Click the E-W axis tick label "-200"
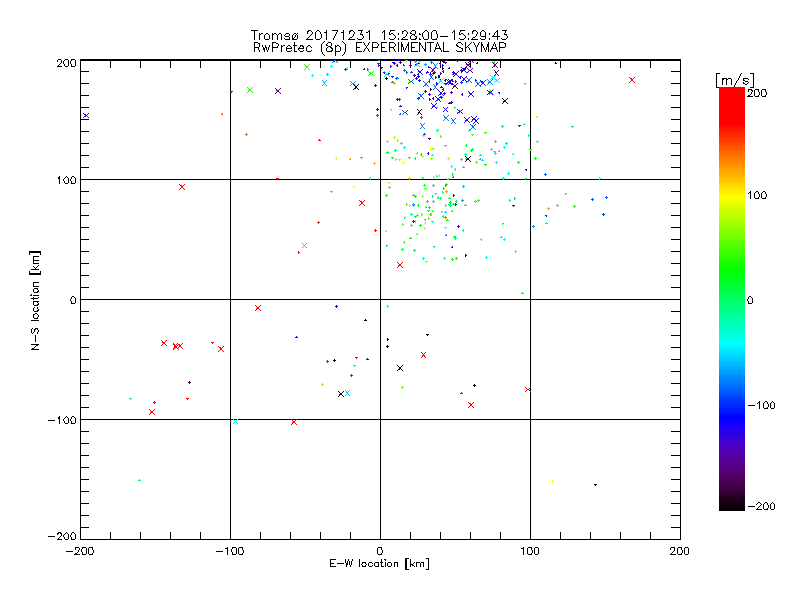 [80, 551]
